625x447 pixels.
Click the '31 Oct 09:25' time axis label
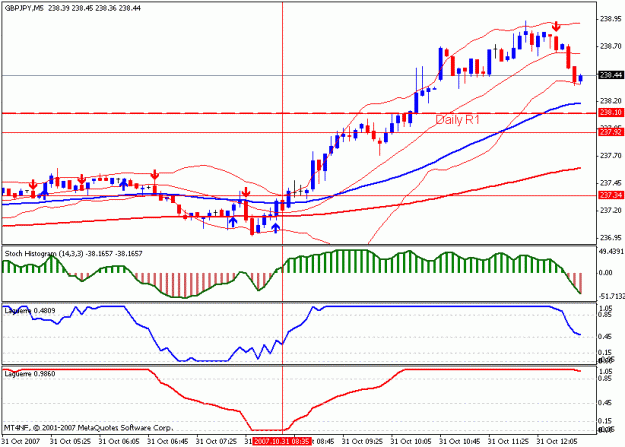(362, 441)
